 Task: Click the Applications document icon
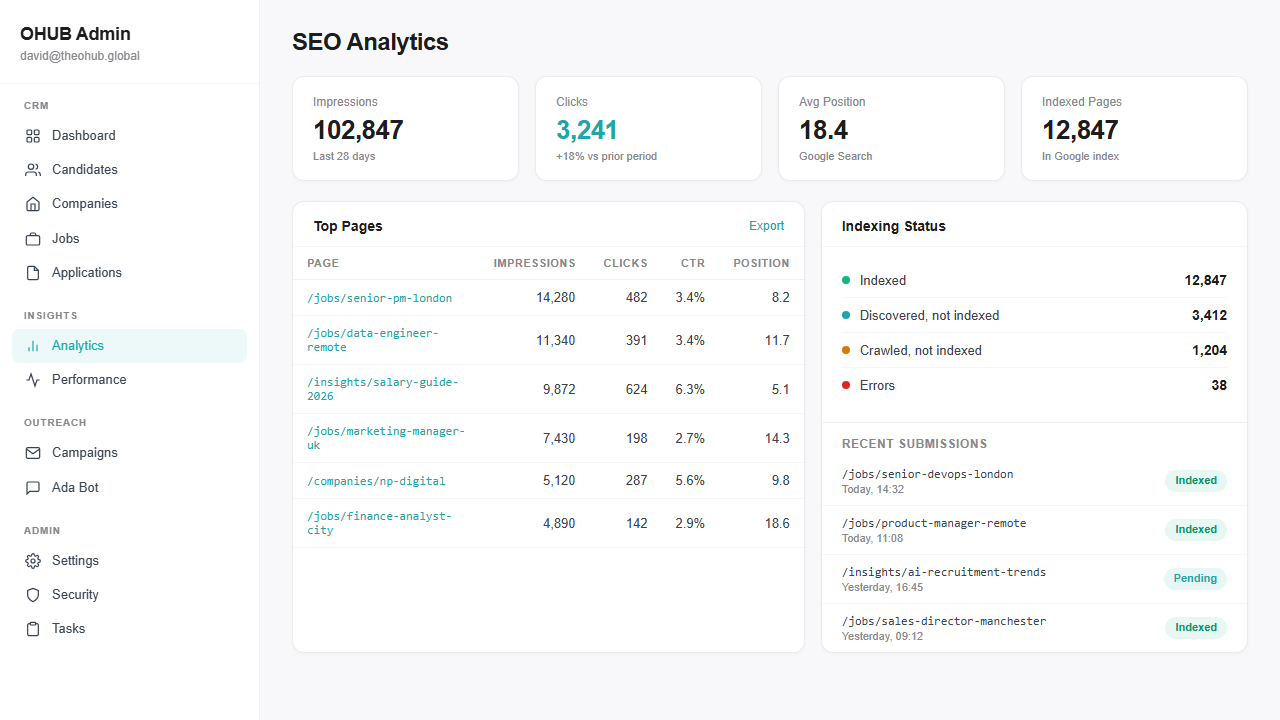(33, 273)
